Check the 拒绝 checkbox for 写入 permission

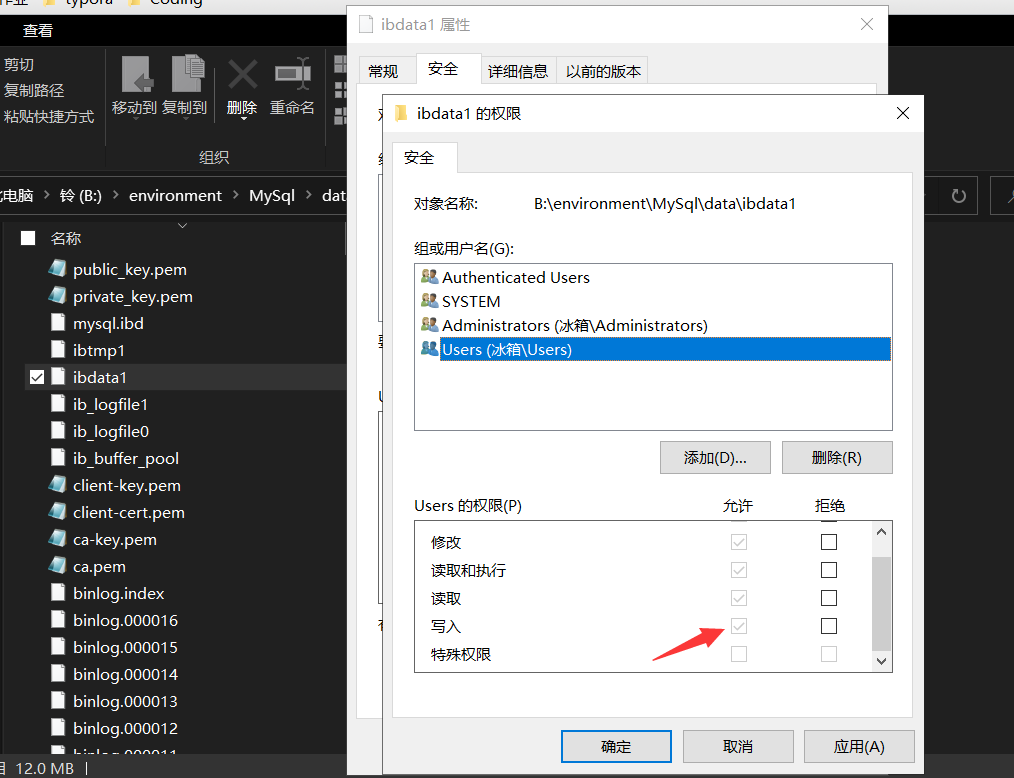[829, 625]
